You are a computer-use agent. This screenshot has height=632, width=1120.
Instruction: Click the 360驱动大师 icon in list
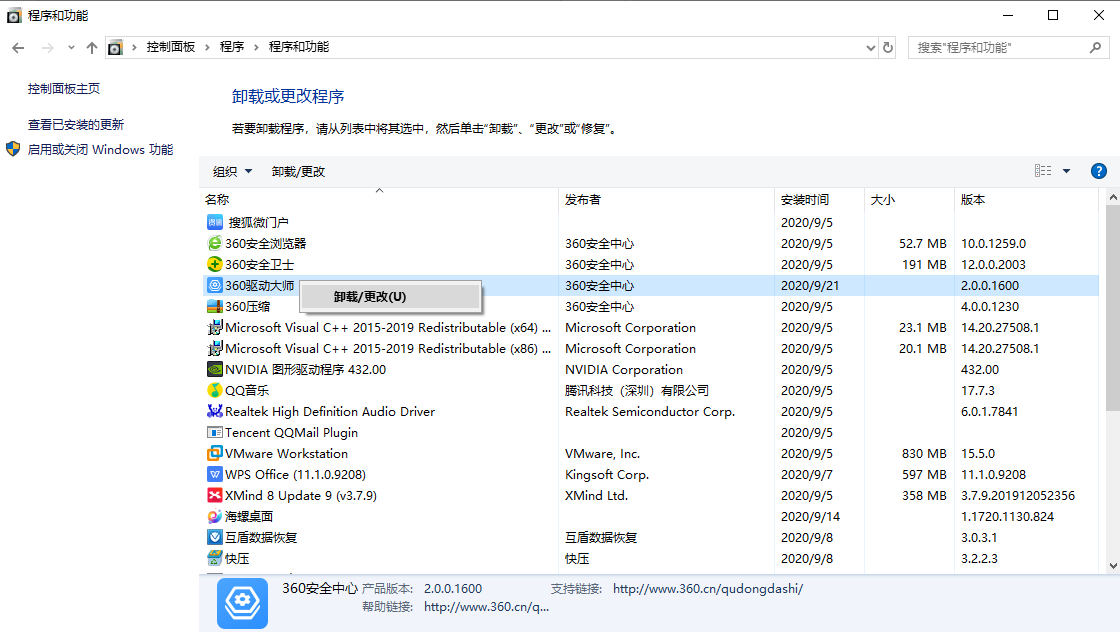(214, 286)
